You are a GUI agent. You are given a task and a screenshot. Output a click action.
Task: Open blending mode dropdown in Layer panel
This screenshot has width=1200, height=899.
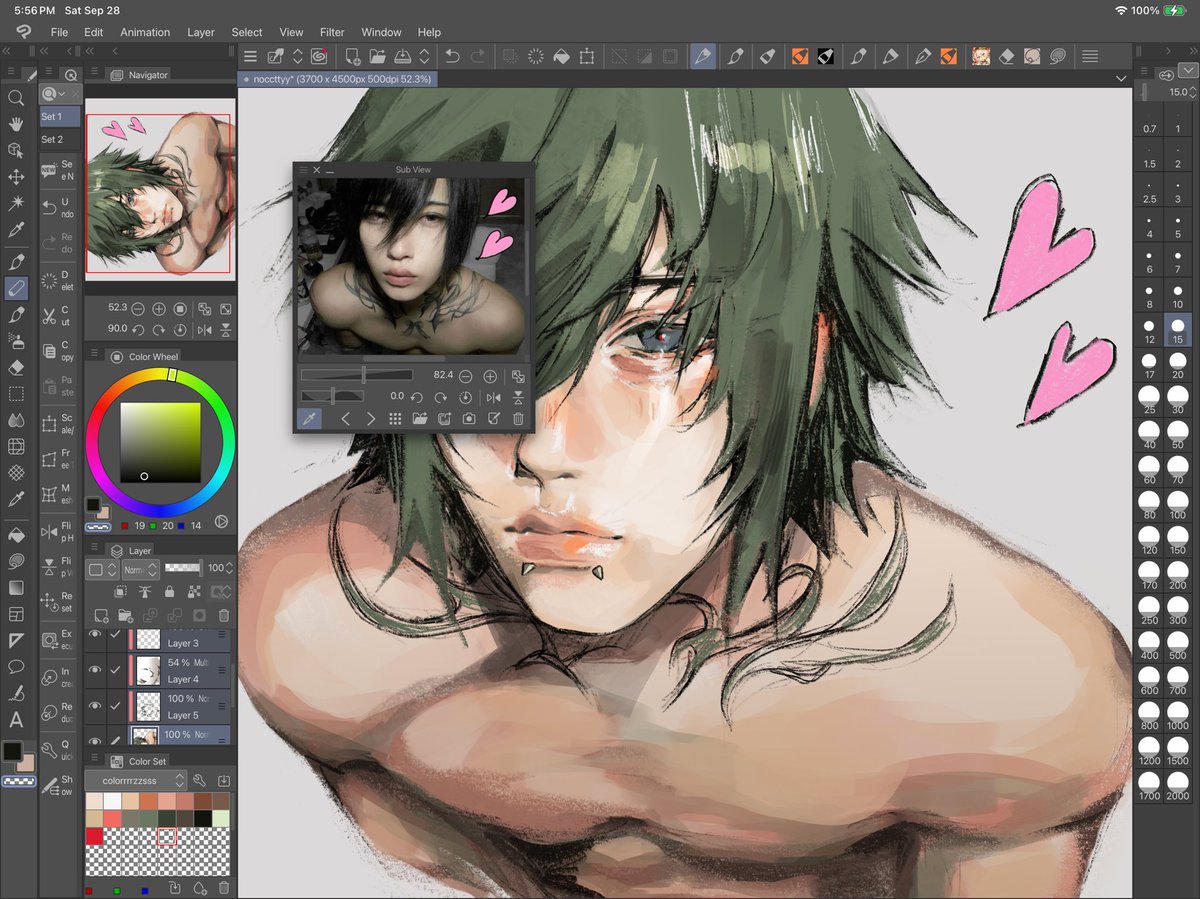(x=139, y=569)
